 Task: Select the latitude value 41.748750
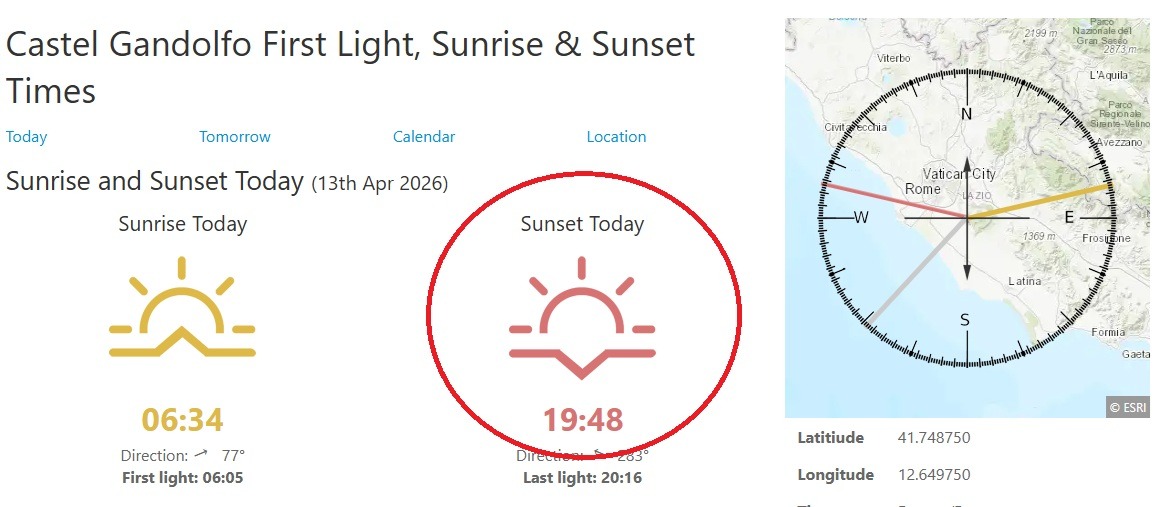[x=933, y=438]
